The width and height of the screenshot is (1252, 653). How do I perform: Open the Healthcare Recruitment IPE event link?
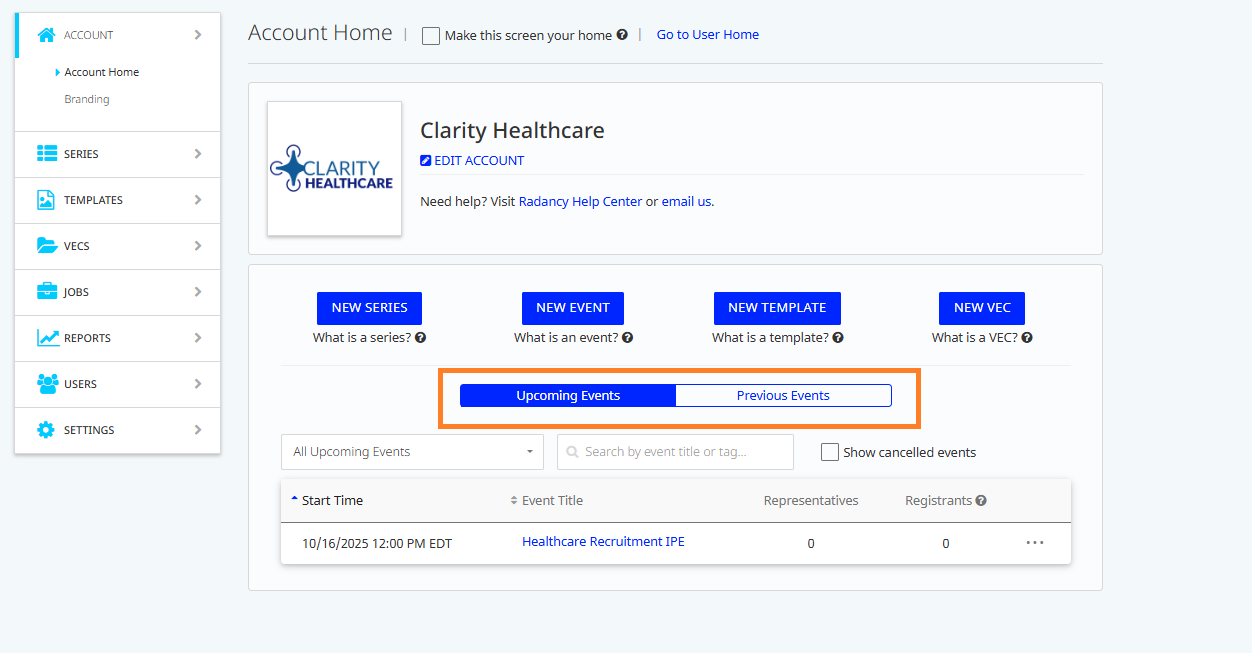[603, 542]
